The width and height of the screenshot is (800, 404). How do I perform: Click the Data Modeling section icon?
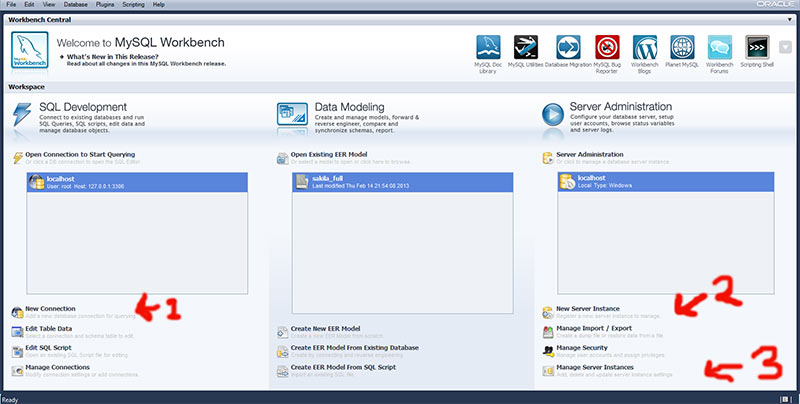(x=292, y=114)
